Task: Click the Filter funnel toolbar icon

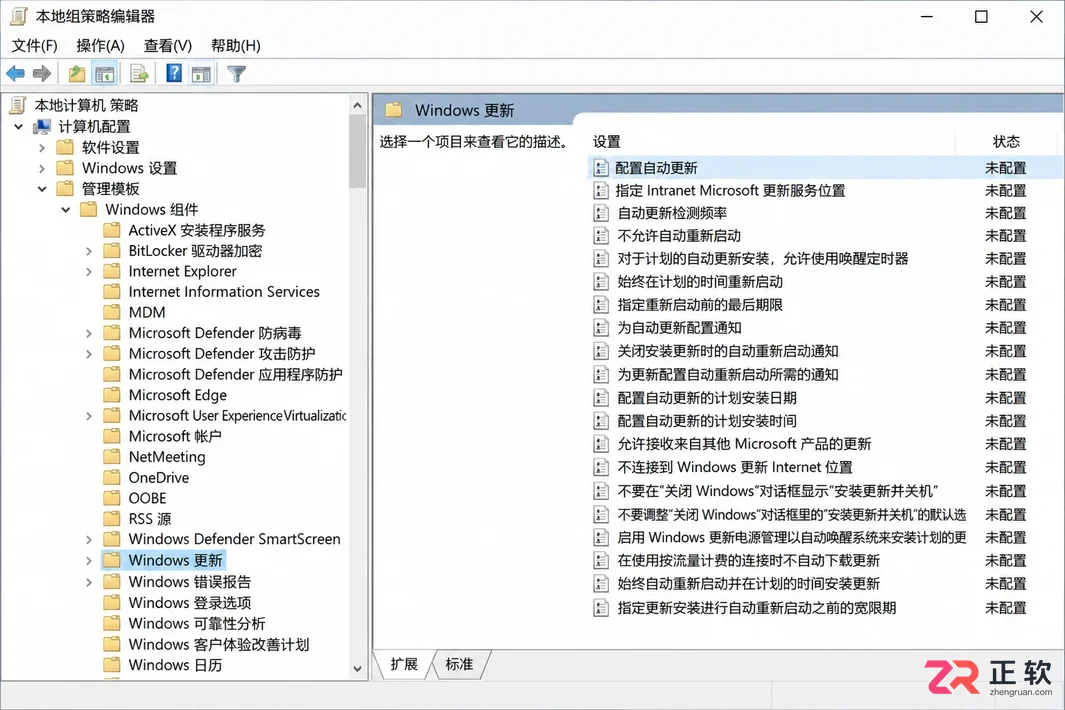Action: tap(236, 73)
